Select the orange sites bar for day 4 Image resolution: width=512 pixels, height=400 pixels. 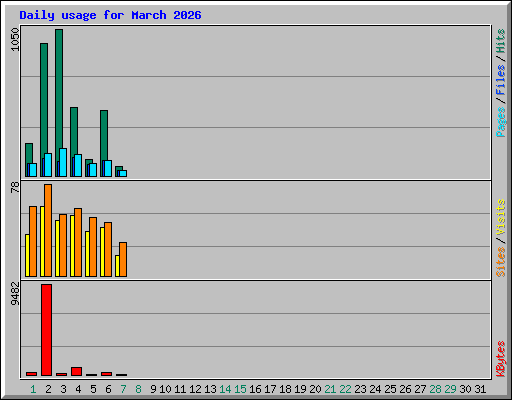(x=78, y=242)
